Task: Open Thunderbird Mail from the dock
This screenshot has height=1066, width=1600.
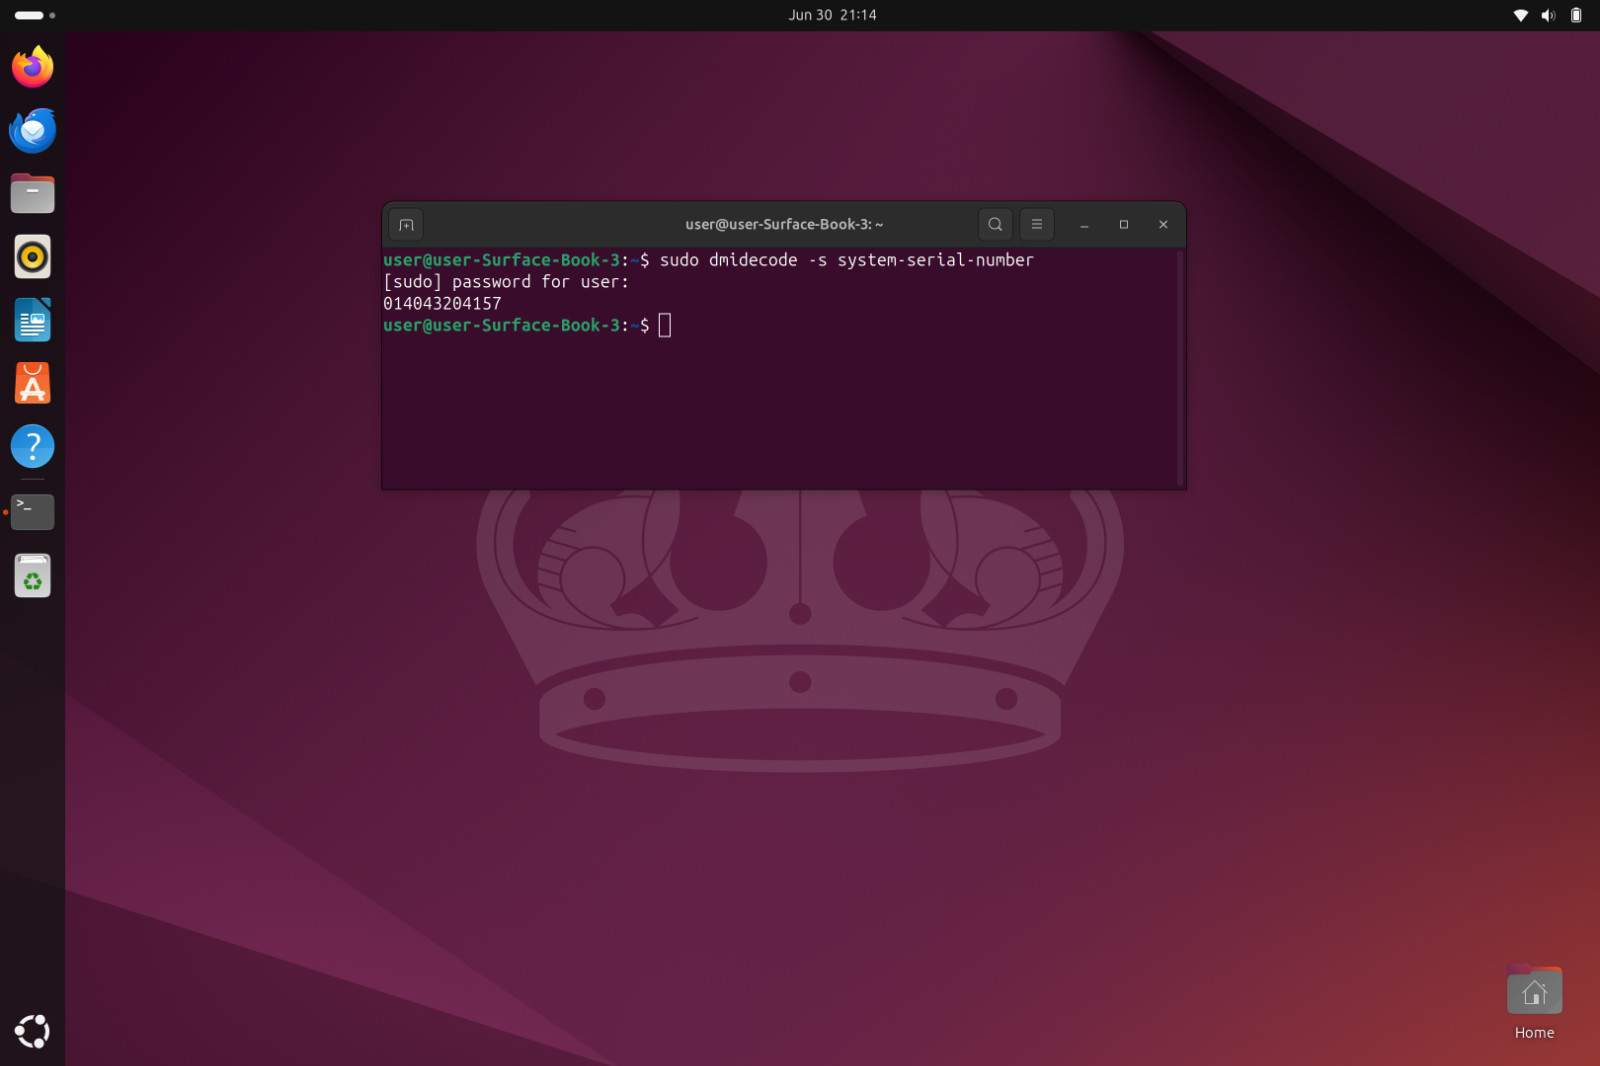Action: [x=32, y=130]
